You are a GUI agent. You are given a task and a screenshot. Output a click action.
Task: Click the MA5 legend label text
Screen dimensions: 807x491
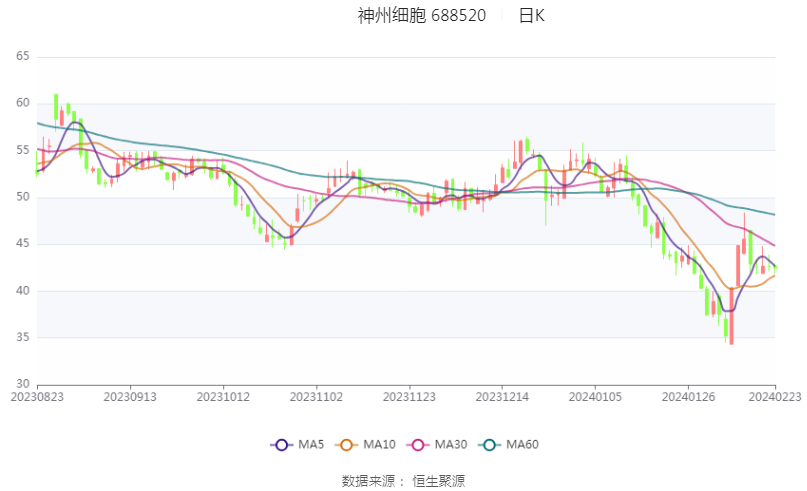(311, 445)
